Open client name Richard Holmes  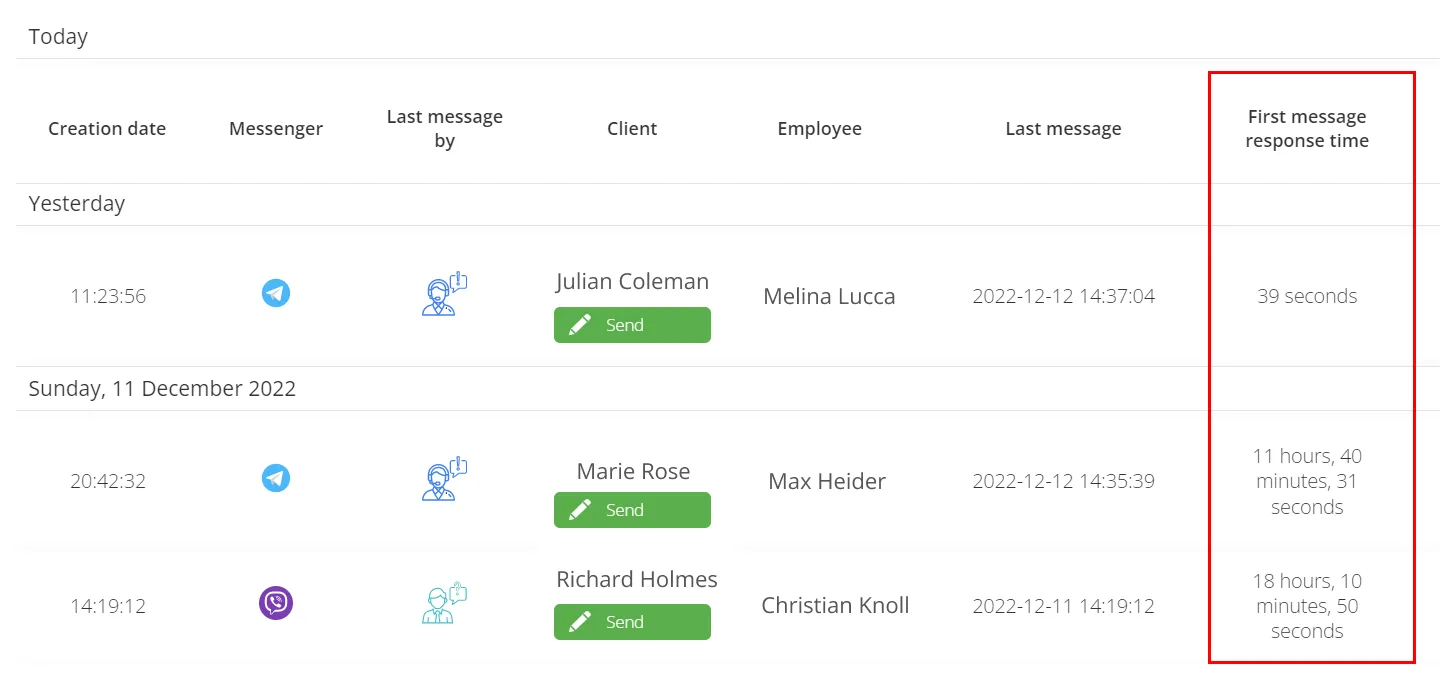click(637, 580)
